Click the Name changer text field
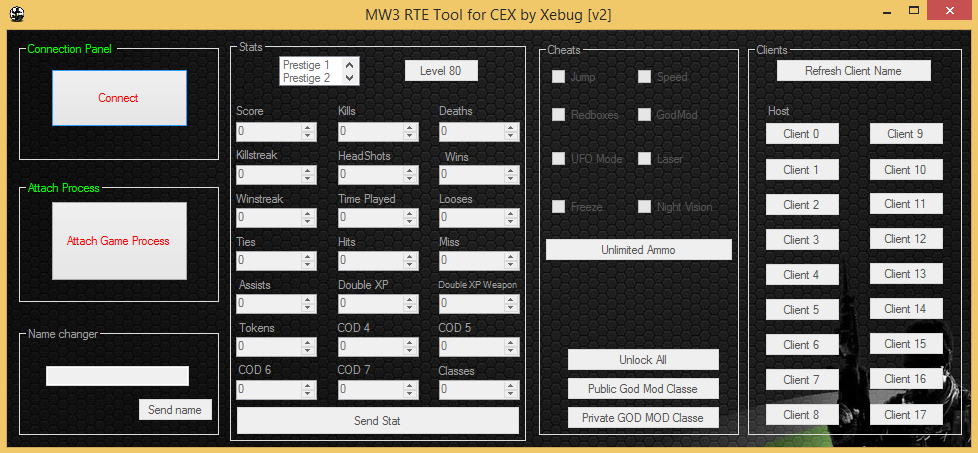Viewport: 978px width, 453px height. (x=117, y=376)
